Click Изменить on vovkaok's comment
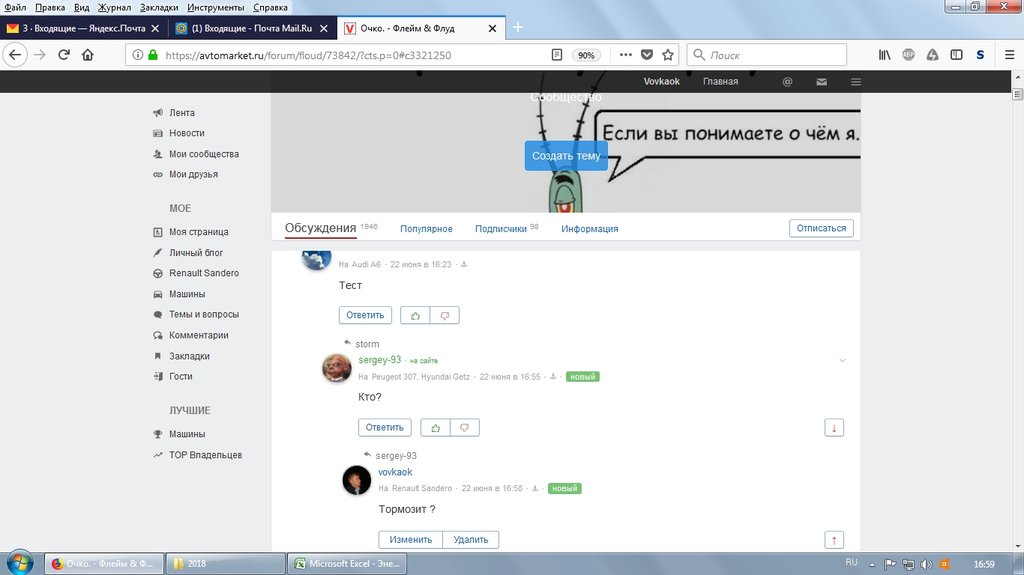This screenshot has height=575, width=1024. [x=411, y=540]
